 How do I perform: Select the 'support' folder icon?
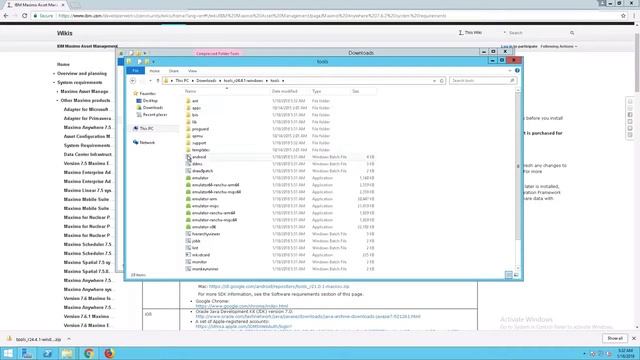188,143
